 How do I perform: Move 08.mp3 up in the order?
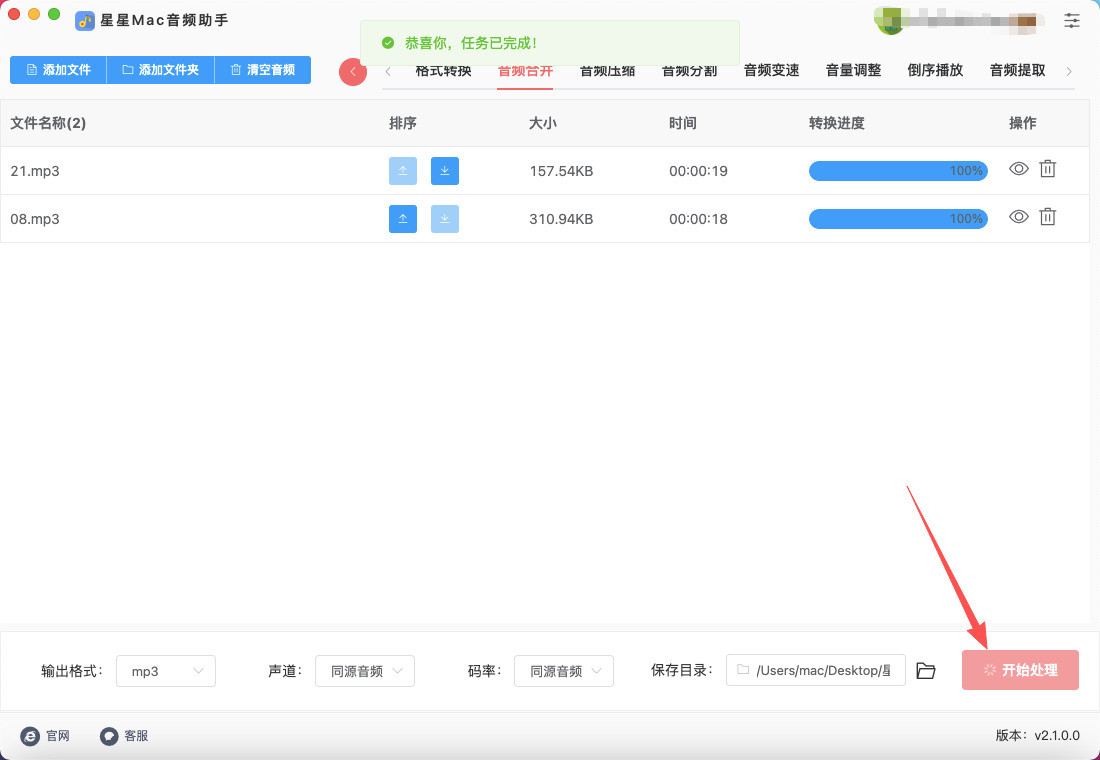tap(403, 219)
